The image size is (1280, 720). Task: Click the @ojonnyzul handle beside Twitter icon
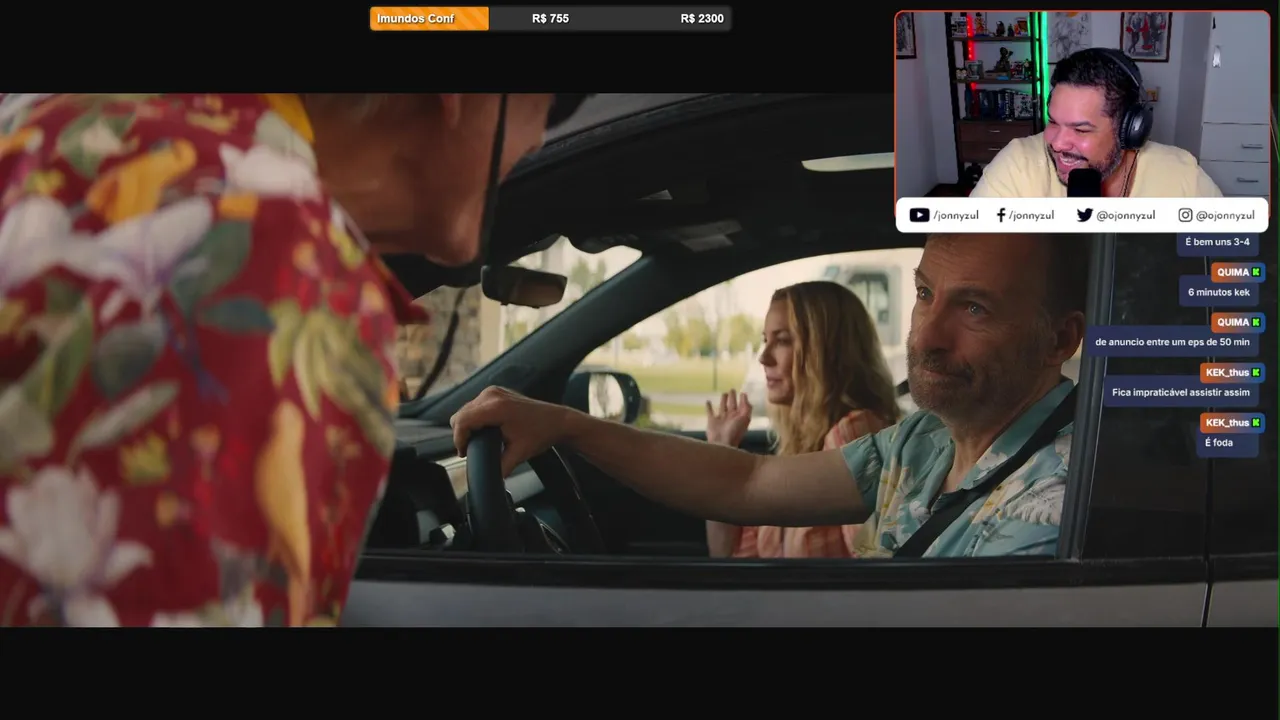(x=1126, y=215)
